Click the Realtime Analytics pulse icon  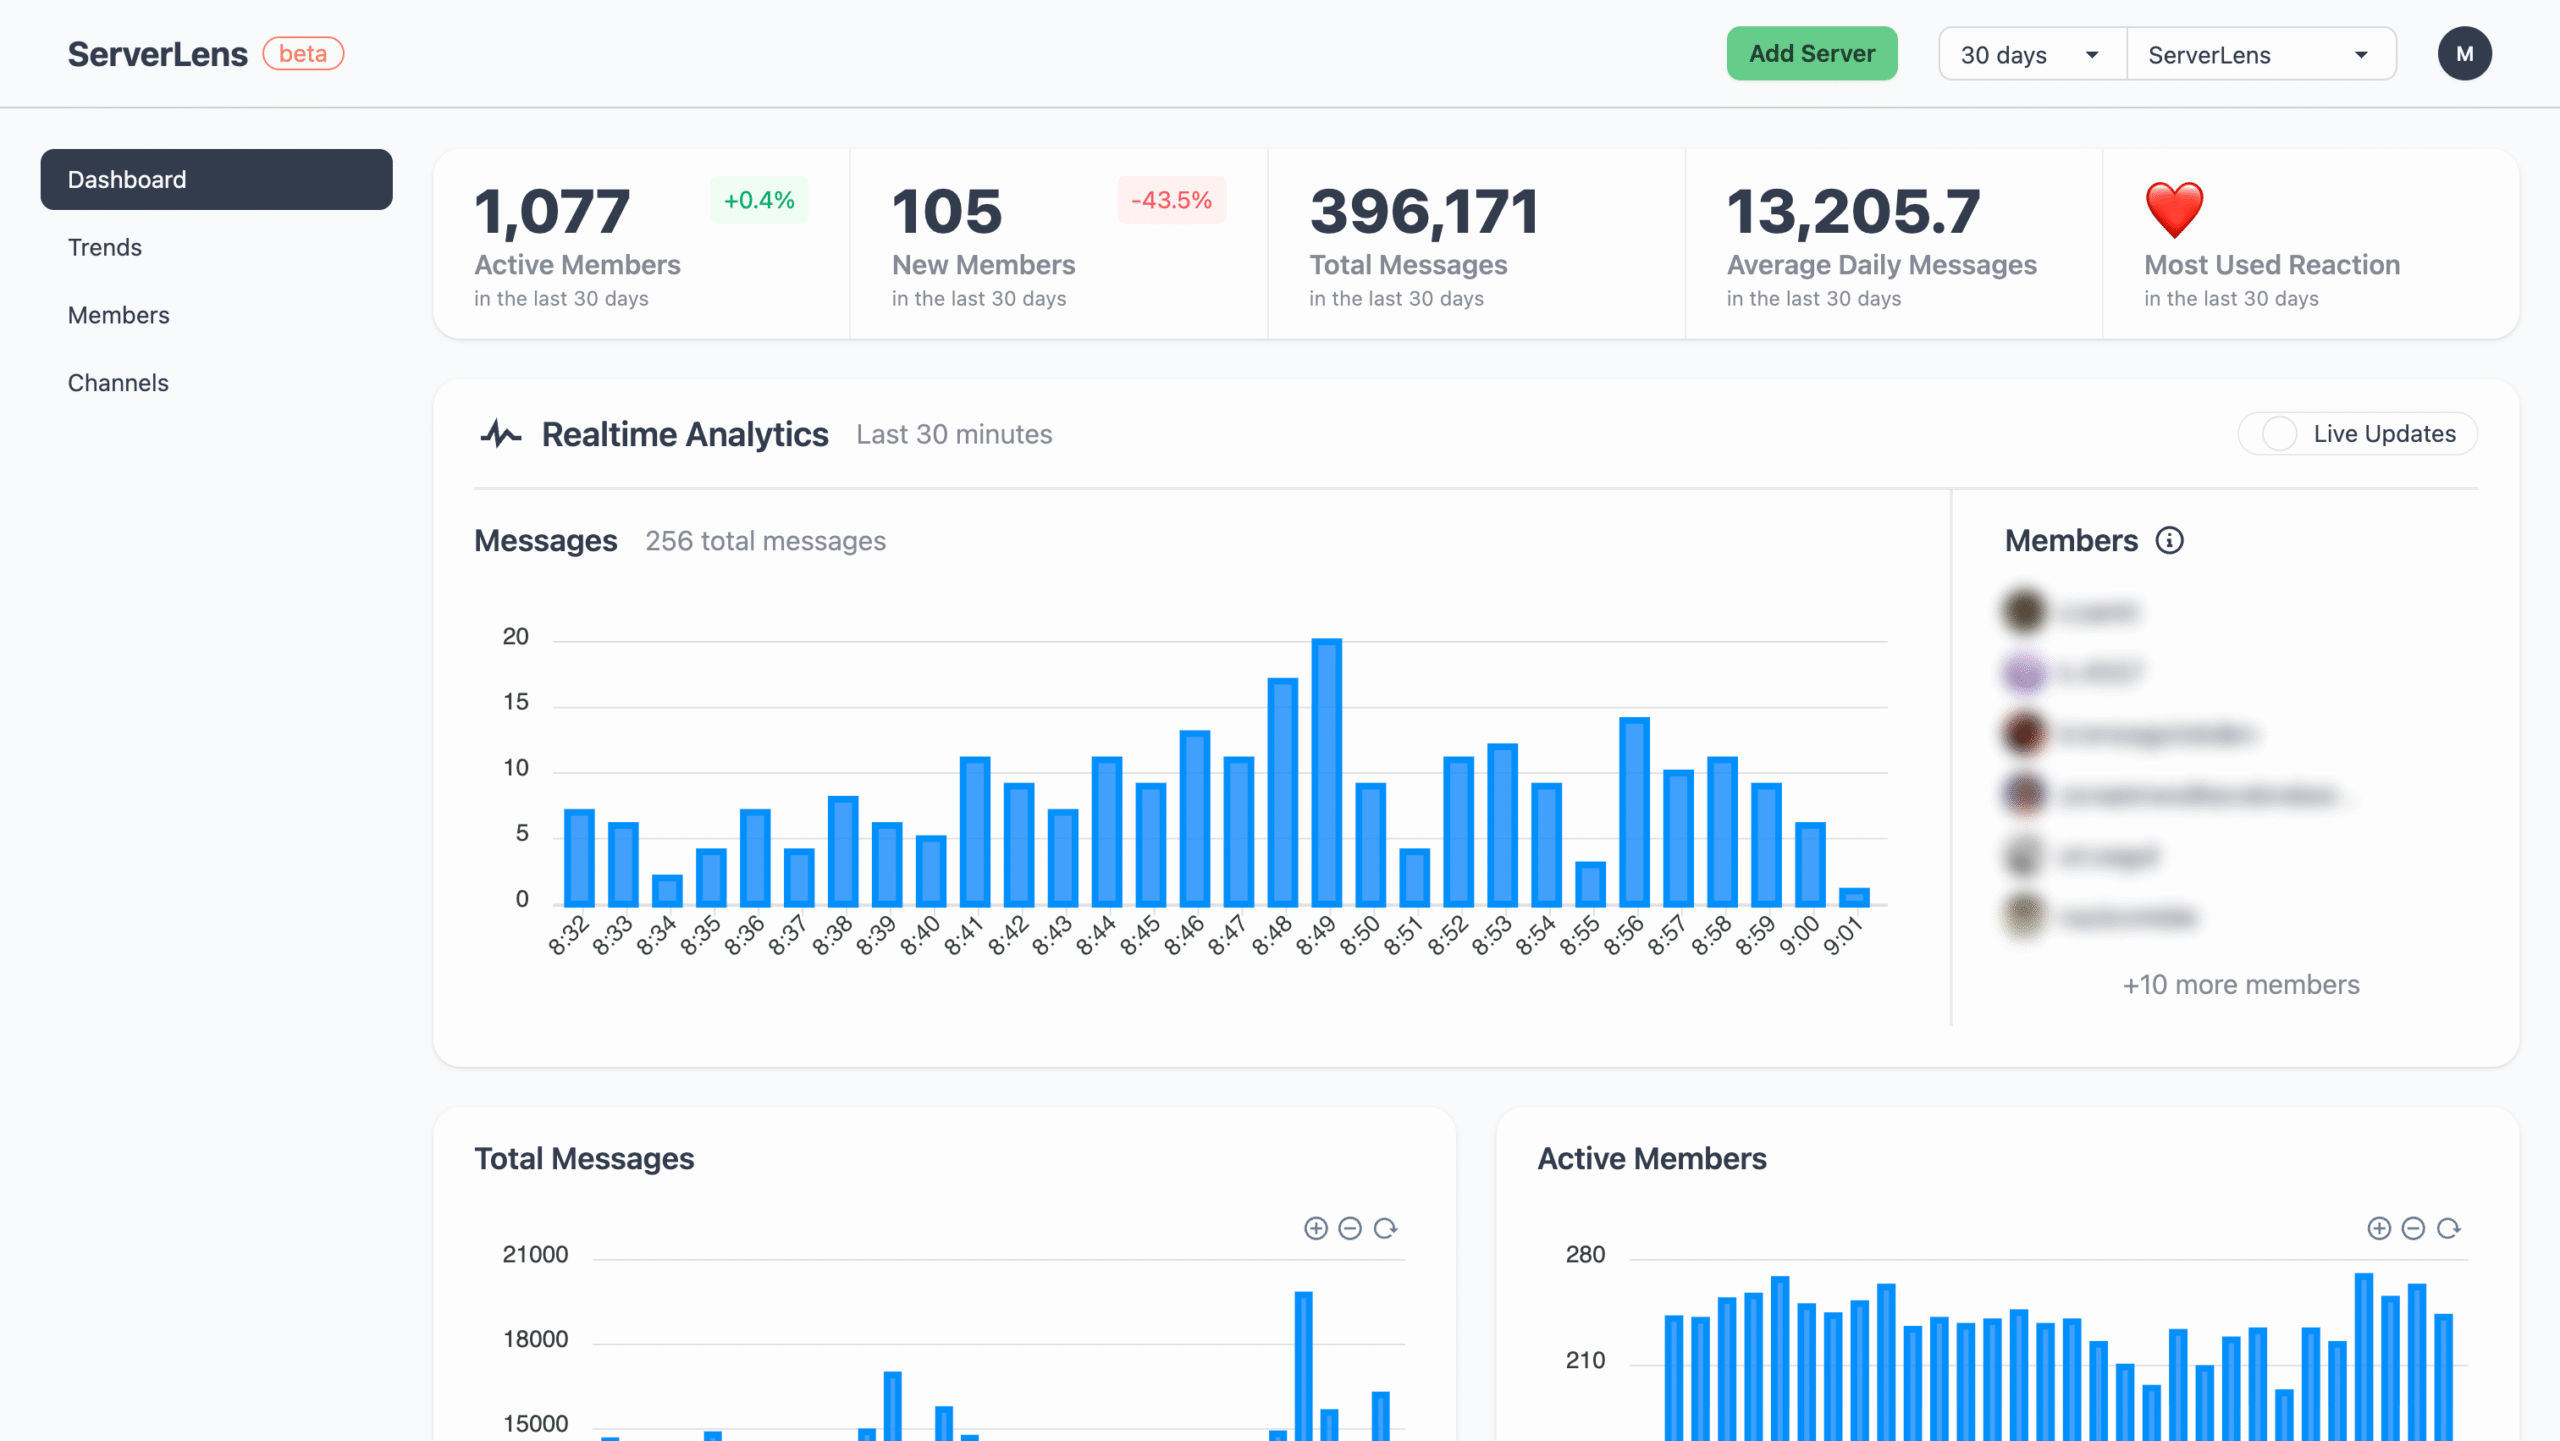pos(500,434)
